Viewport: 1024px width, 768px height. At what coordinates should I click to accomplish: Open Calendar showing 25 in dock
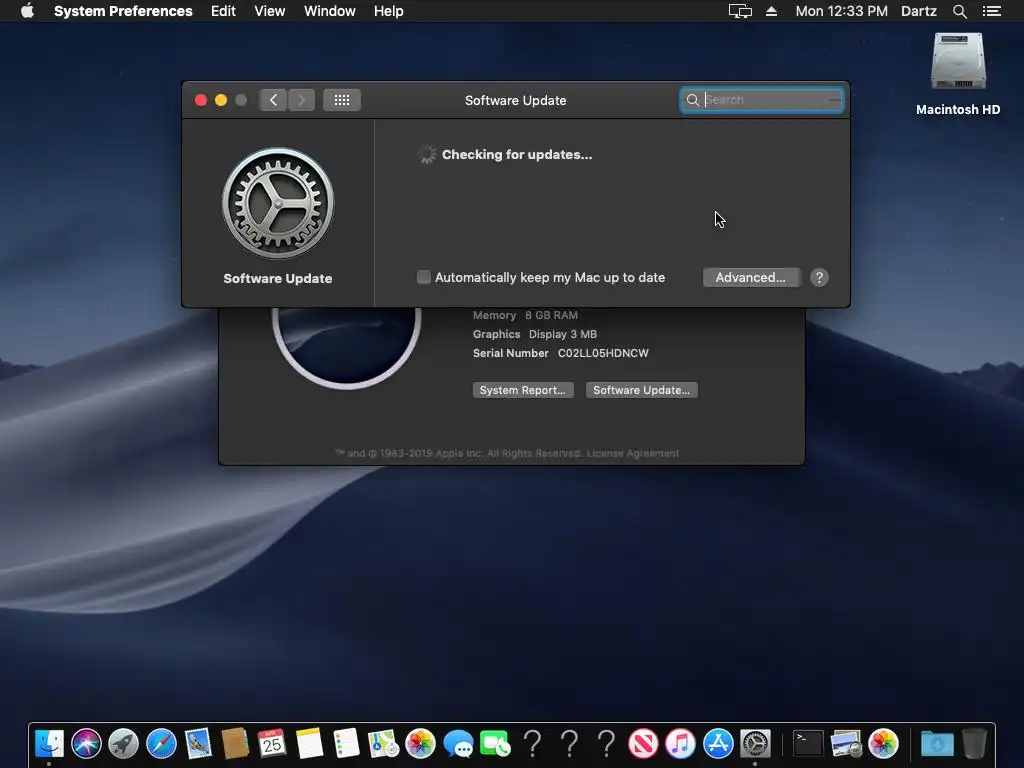tap(272, 744)
